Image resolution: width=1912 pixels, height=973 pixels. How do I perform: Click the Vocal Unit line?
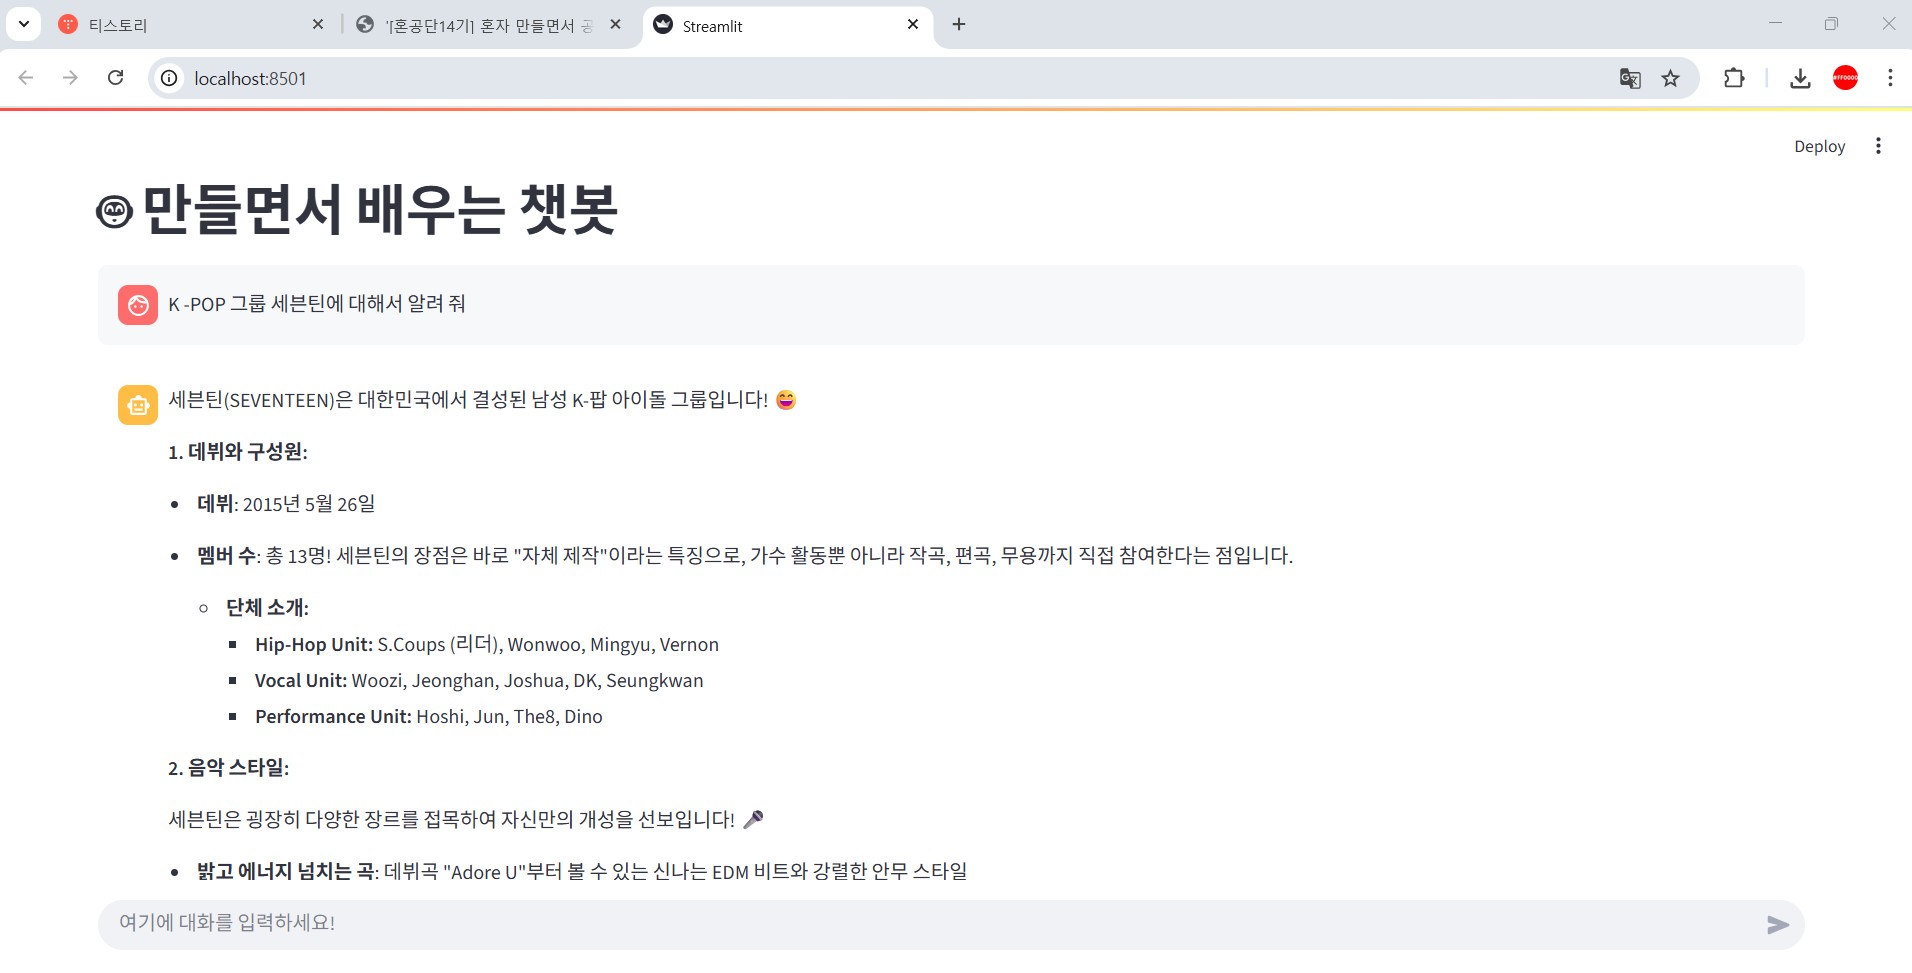pos(479,681)
